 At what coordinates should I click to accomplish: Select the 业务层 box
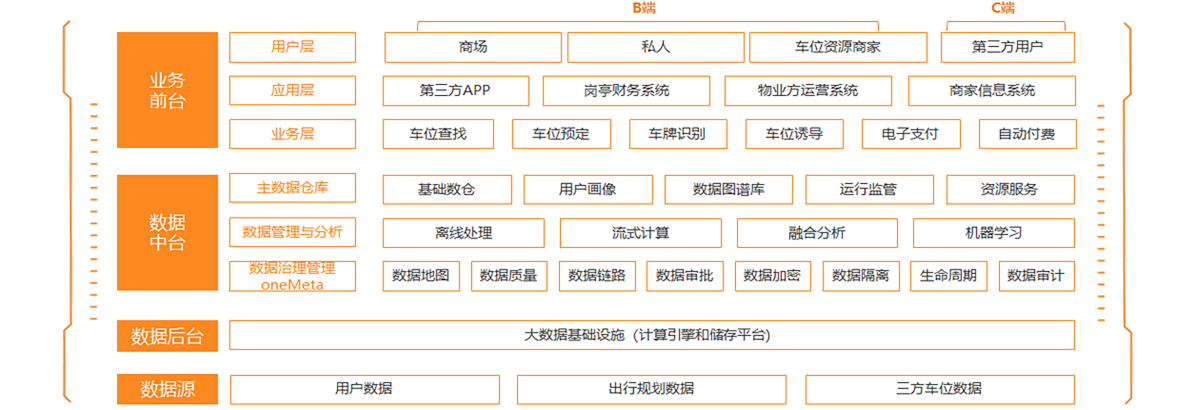coord(292,133)
